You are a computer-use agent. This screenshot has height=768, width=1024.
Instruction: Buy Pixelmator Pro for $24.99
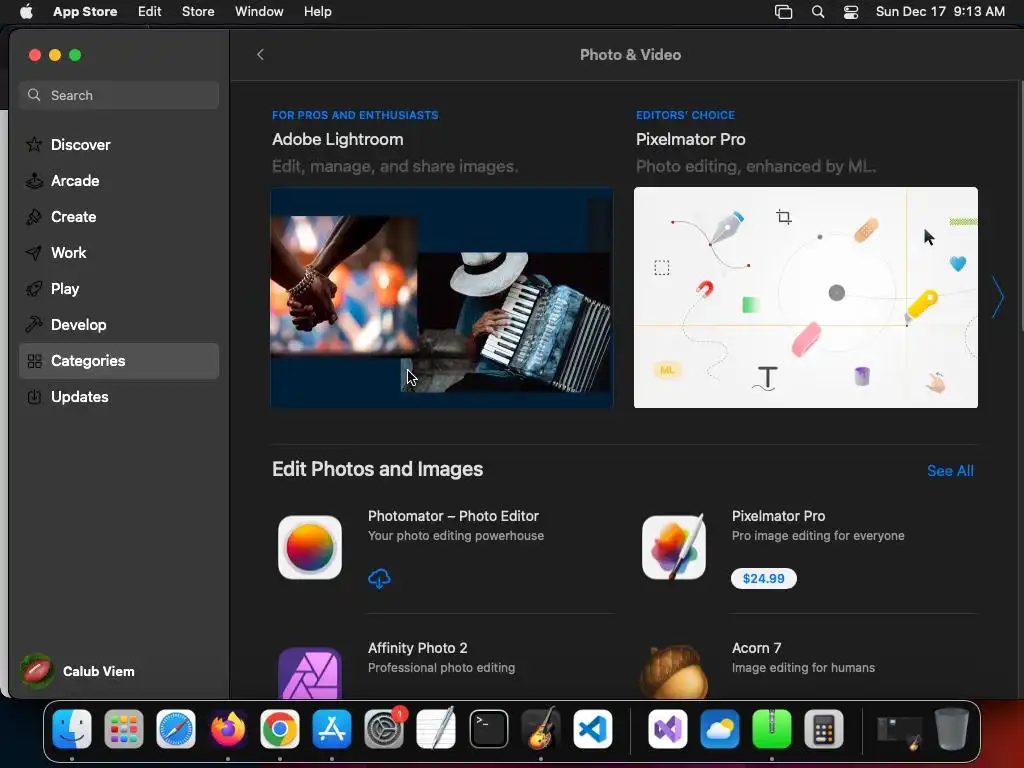click(x=763, y=579)
